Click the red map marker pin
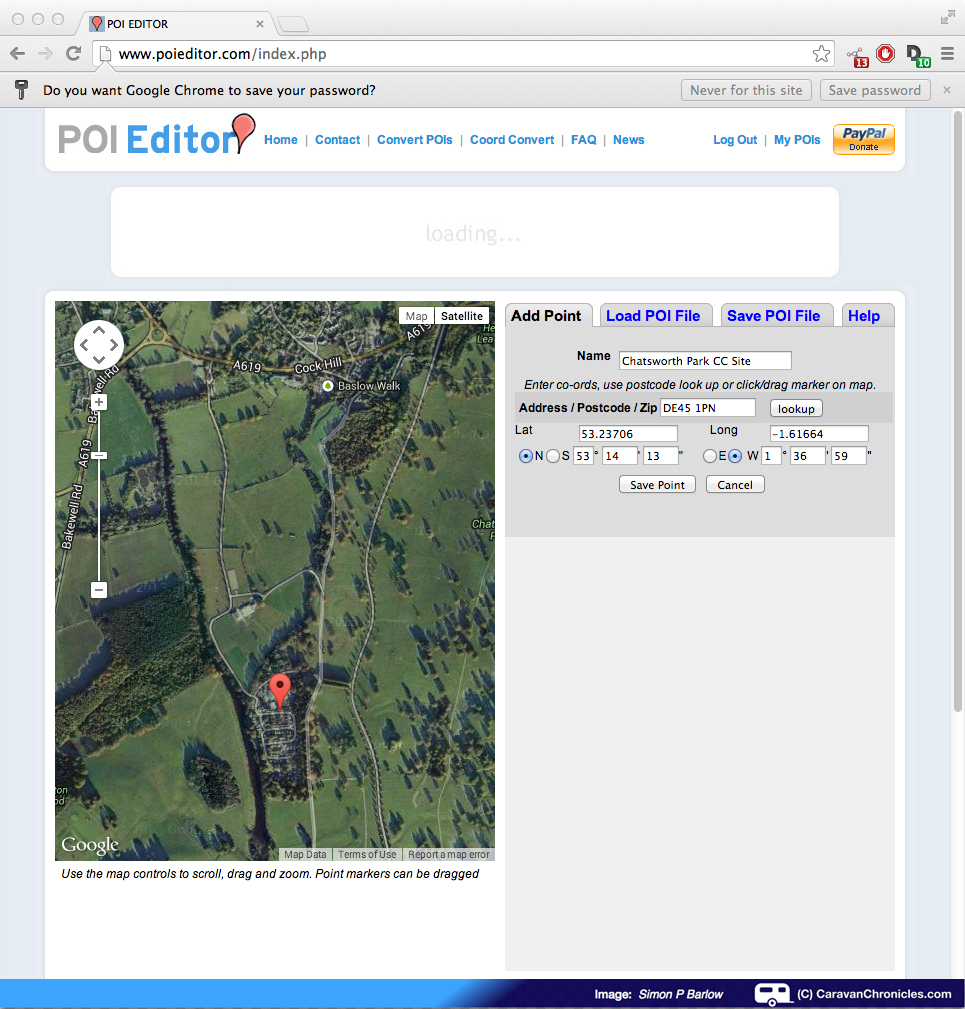This screenshot has height=1009, width=965. point(280,689)
